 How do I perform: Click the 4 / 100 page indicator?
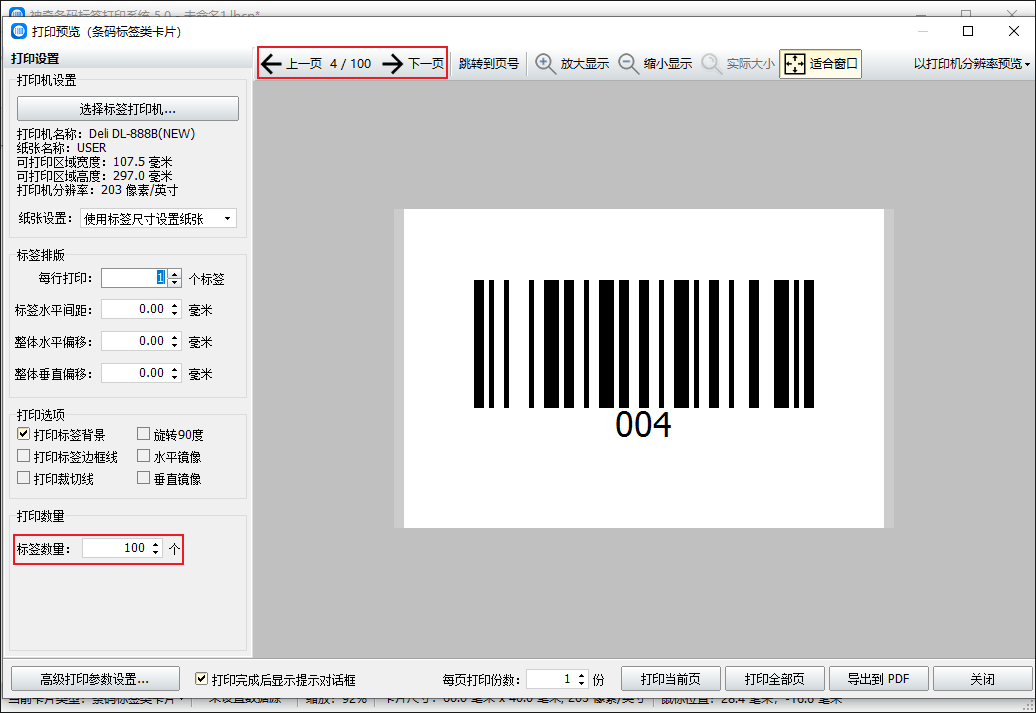tap(351, 63)
